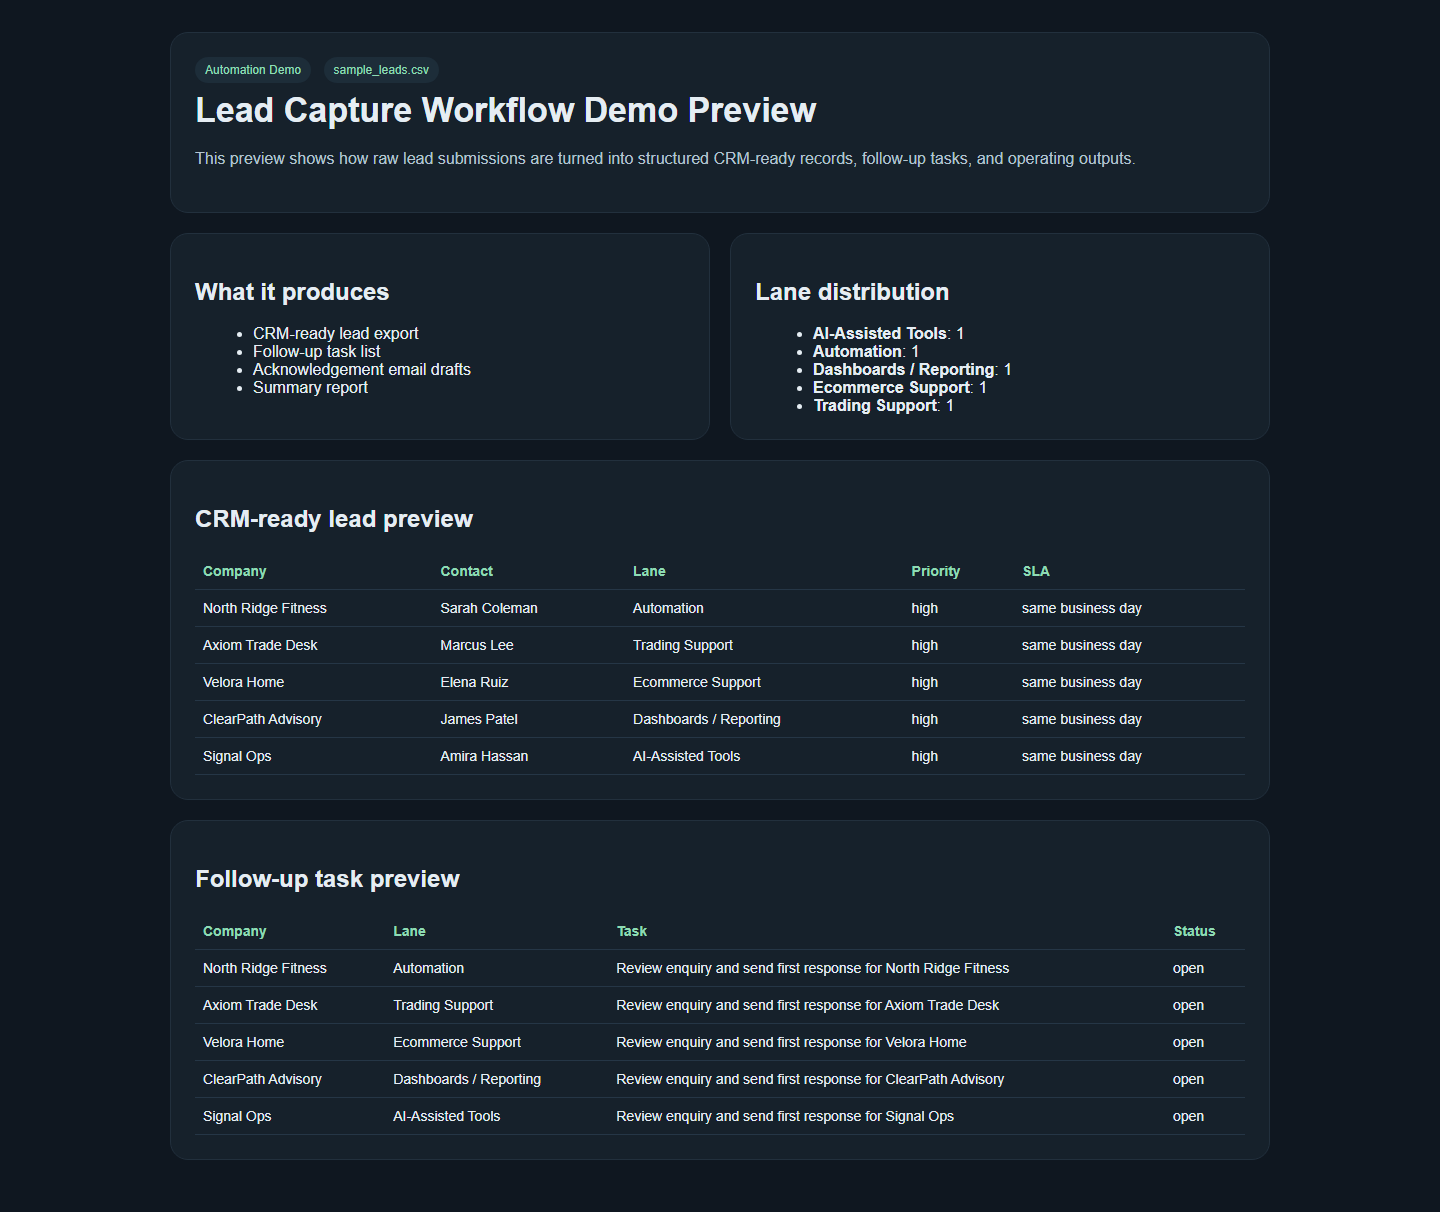Image resolution: width=1440 pixels, height=1212 pixels.
Task: Open the North Ridge Fitness lead row
Action: 264,608
